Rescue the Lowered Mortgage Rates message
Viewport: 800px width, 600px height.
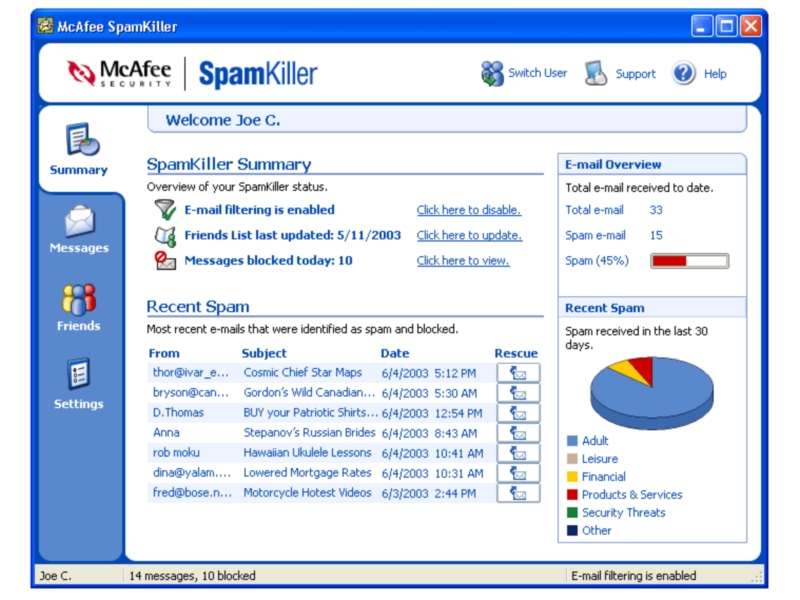pyautogui.click(x=518, y=473)
